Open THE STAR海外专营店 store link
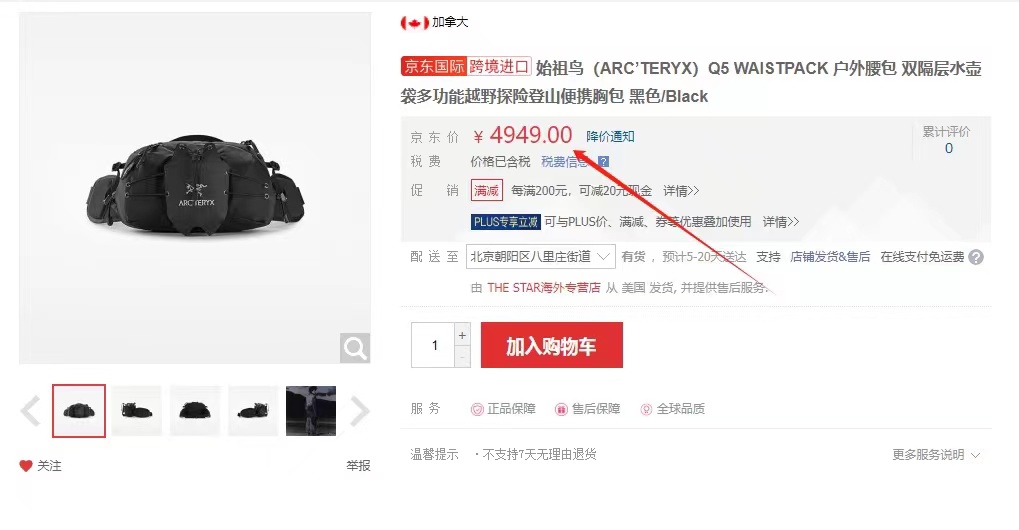Viewport: 1019px width, 530px height. (x=543, y=288)
